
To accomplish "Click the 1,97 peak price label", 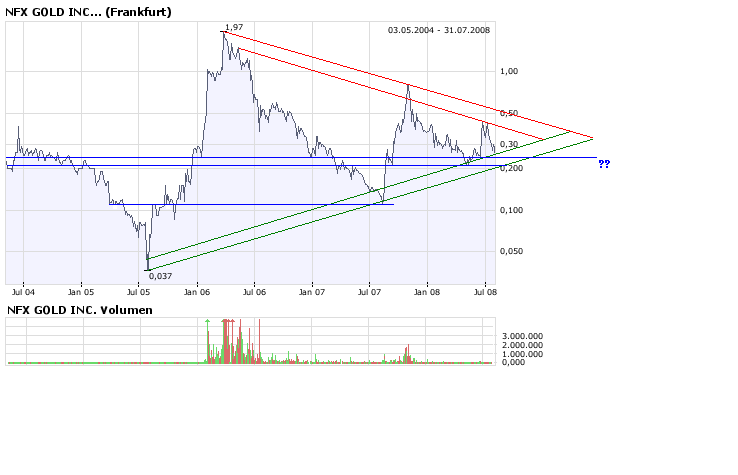I will (x=234, y=26).
